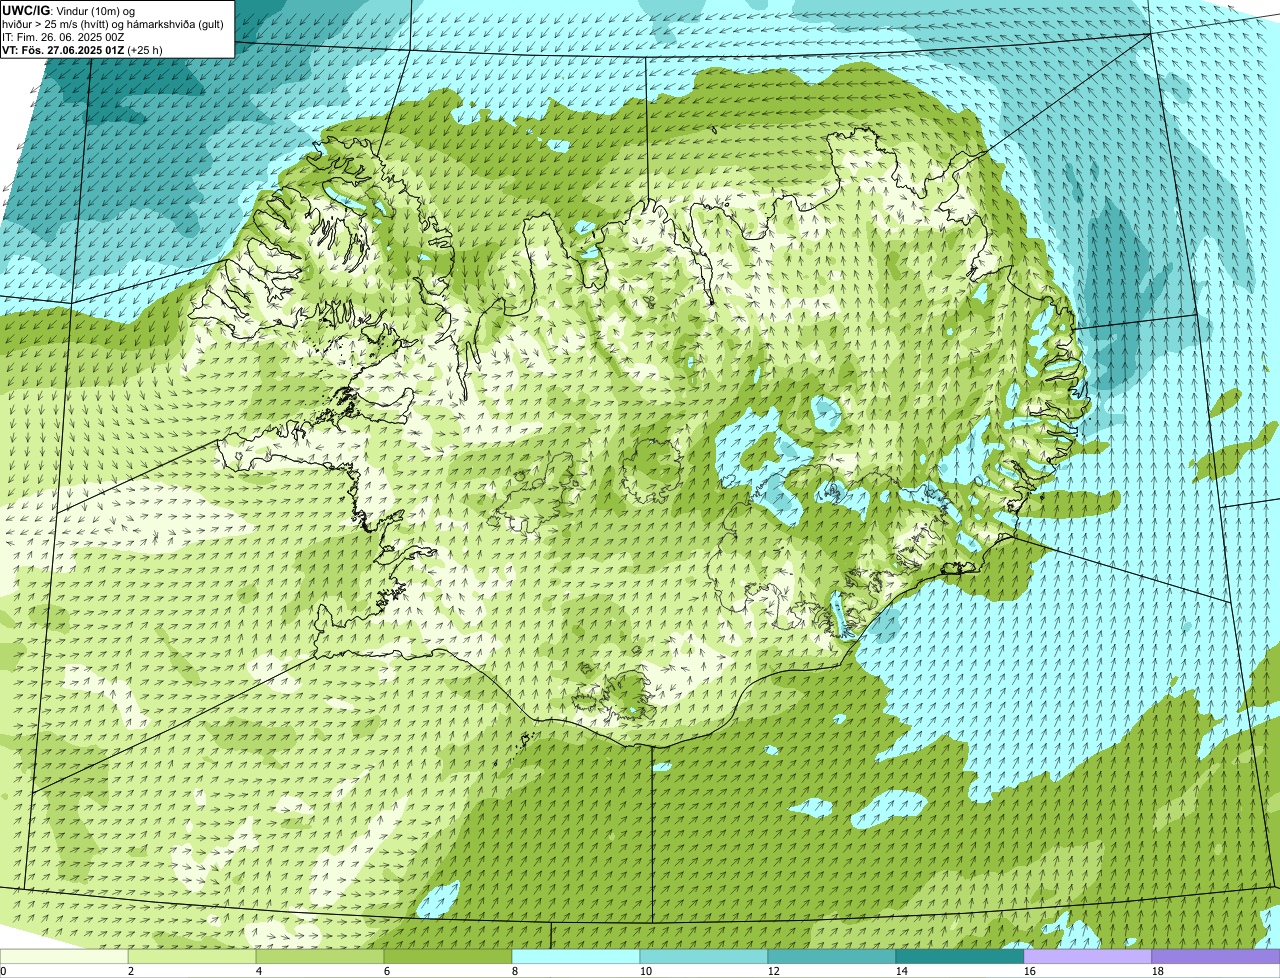Screen dimensions: 1280x978
Task: Select the dark teal 14–16 legend swatch
Action: (960, 956)
